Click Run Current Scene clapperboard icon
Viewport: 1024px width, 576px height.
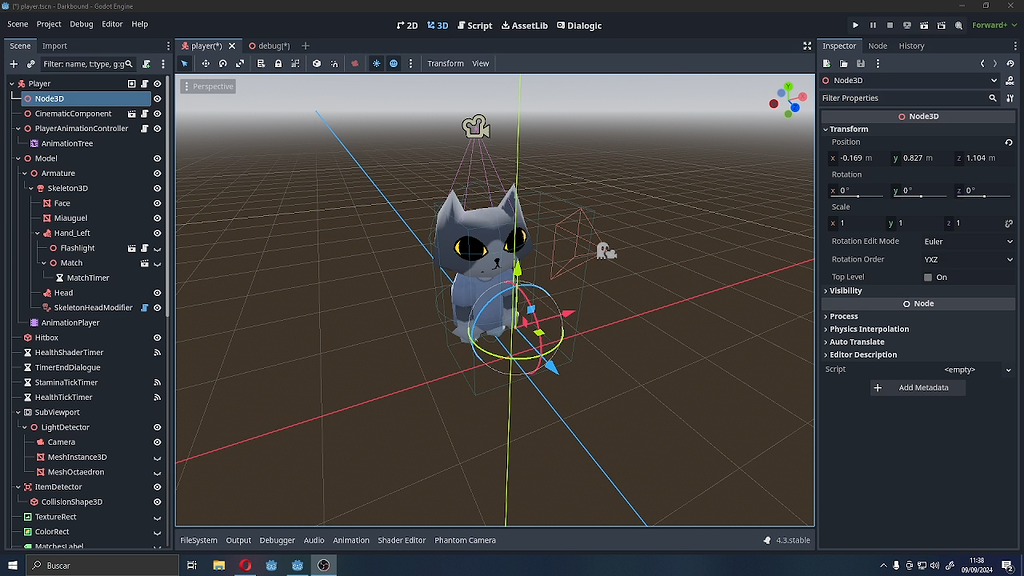click(924, 25)
